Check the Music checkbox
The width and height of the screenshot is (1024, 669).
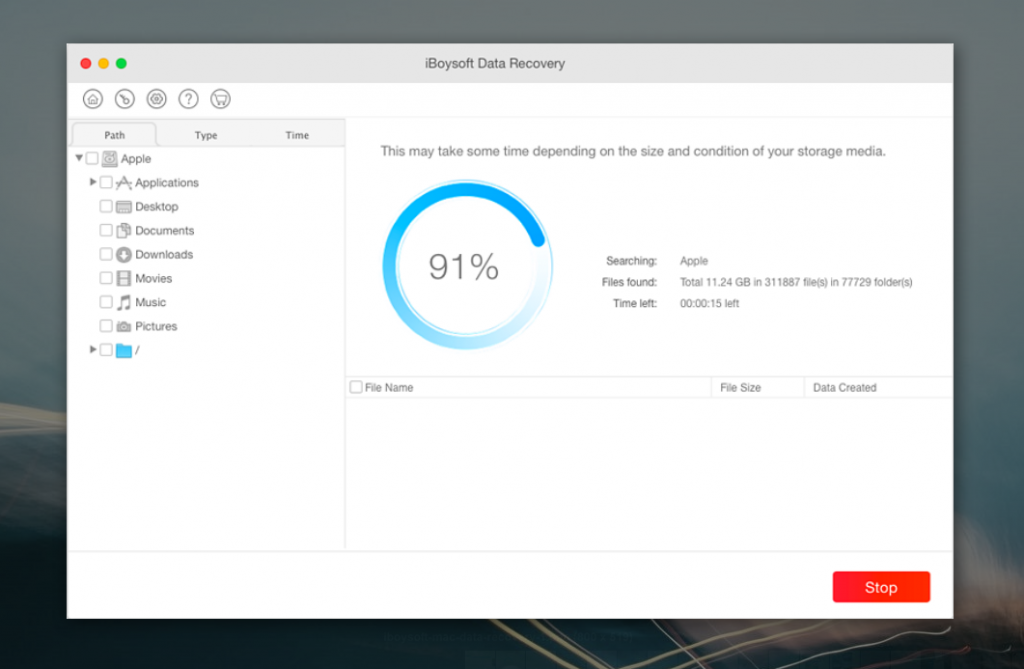point(106,302)
